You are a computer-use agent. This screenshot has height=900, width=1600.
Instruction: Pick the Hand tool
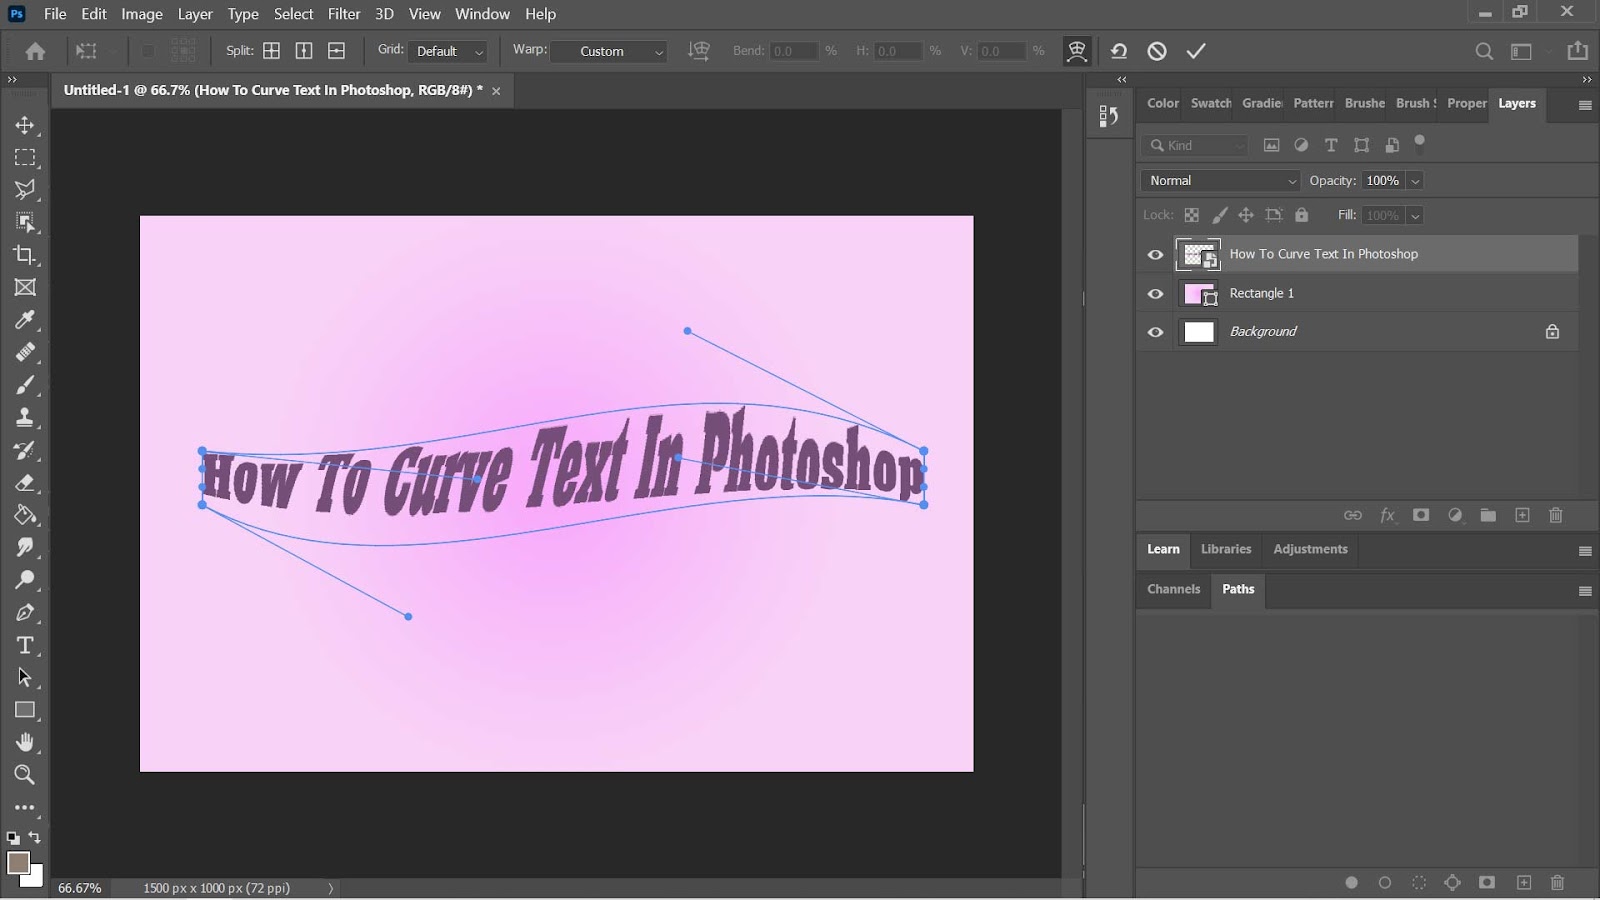coord(25,742)
